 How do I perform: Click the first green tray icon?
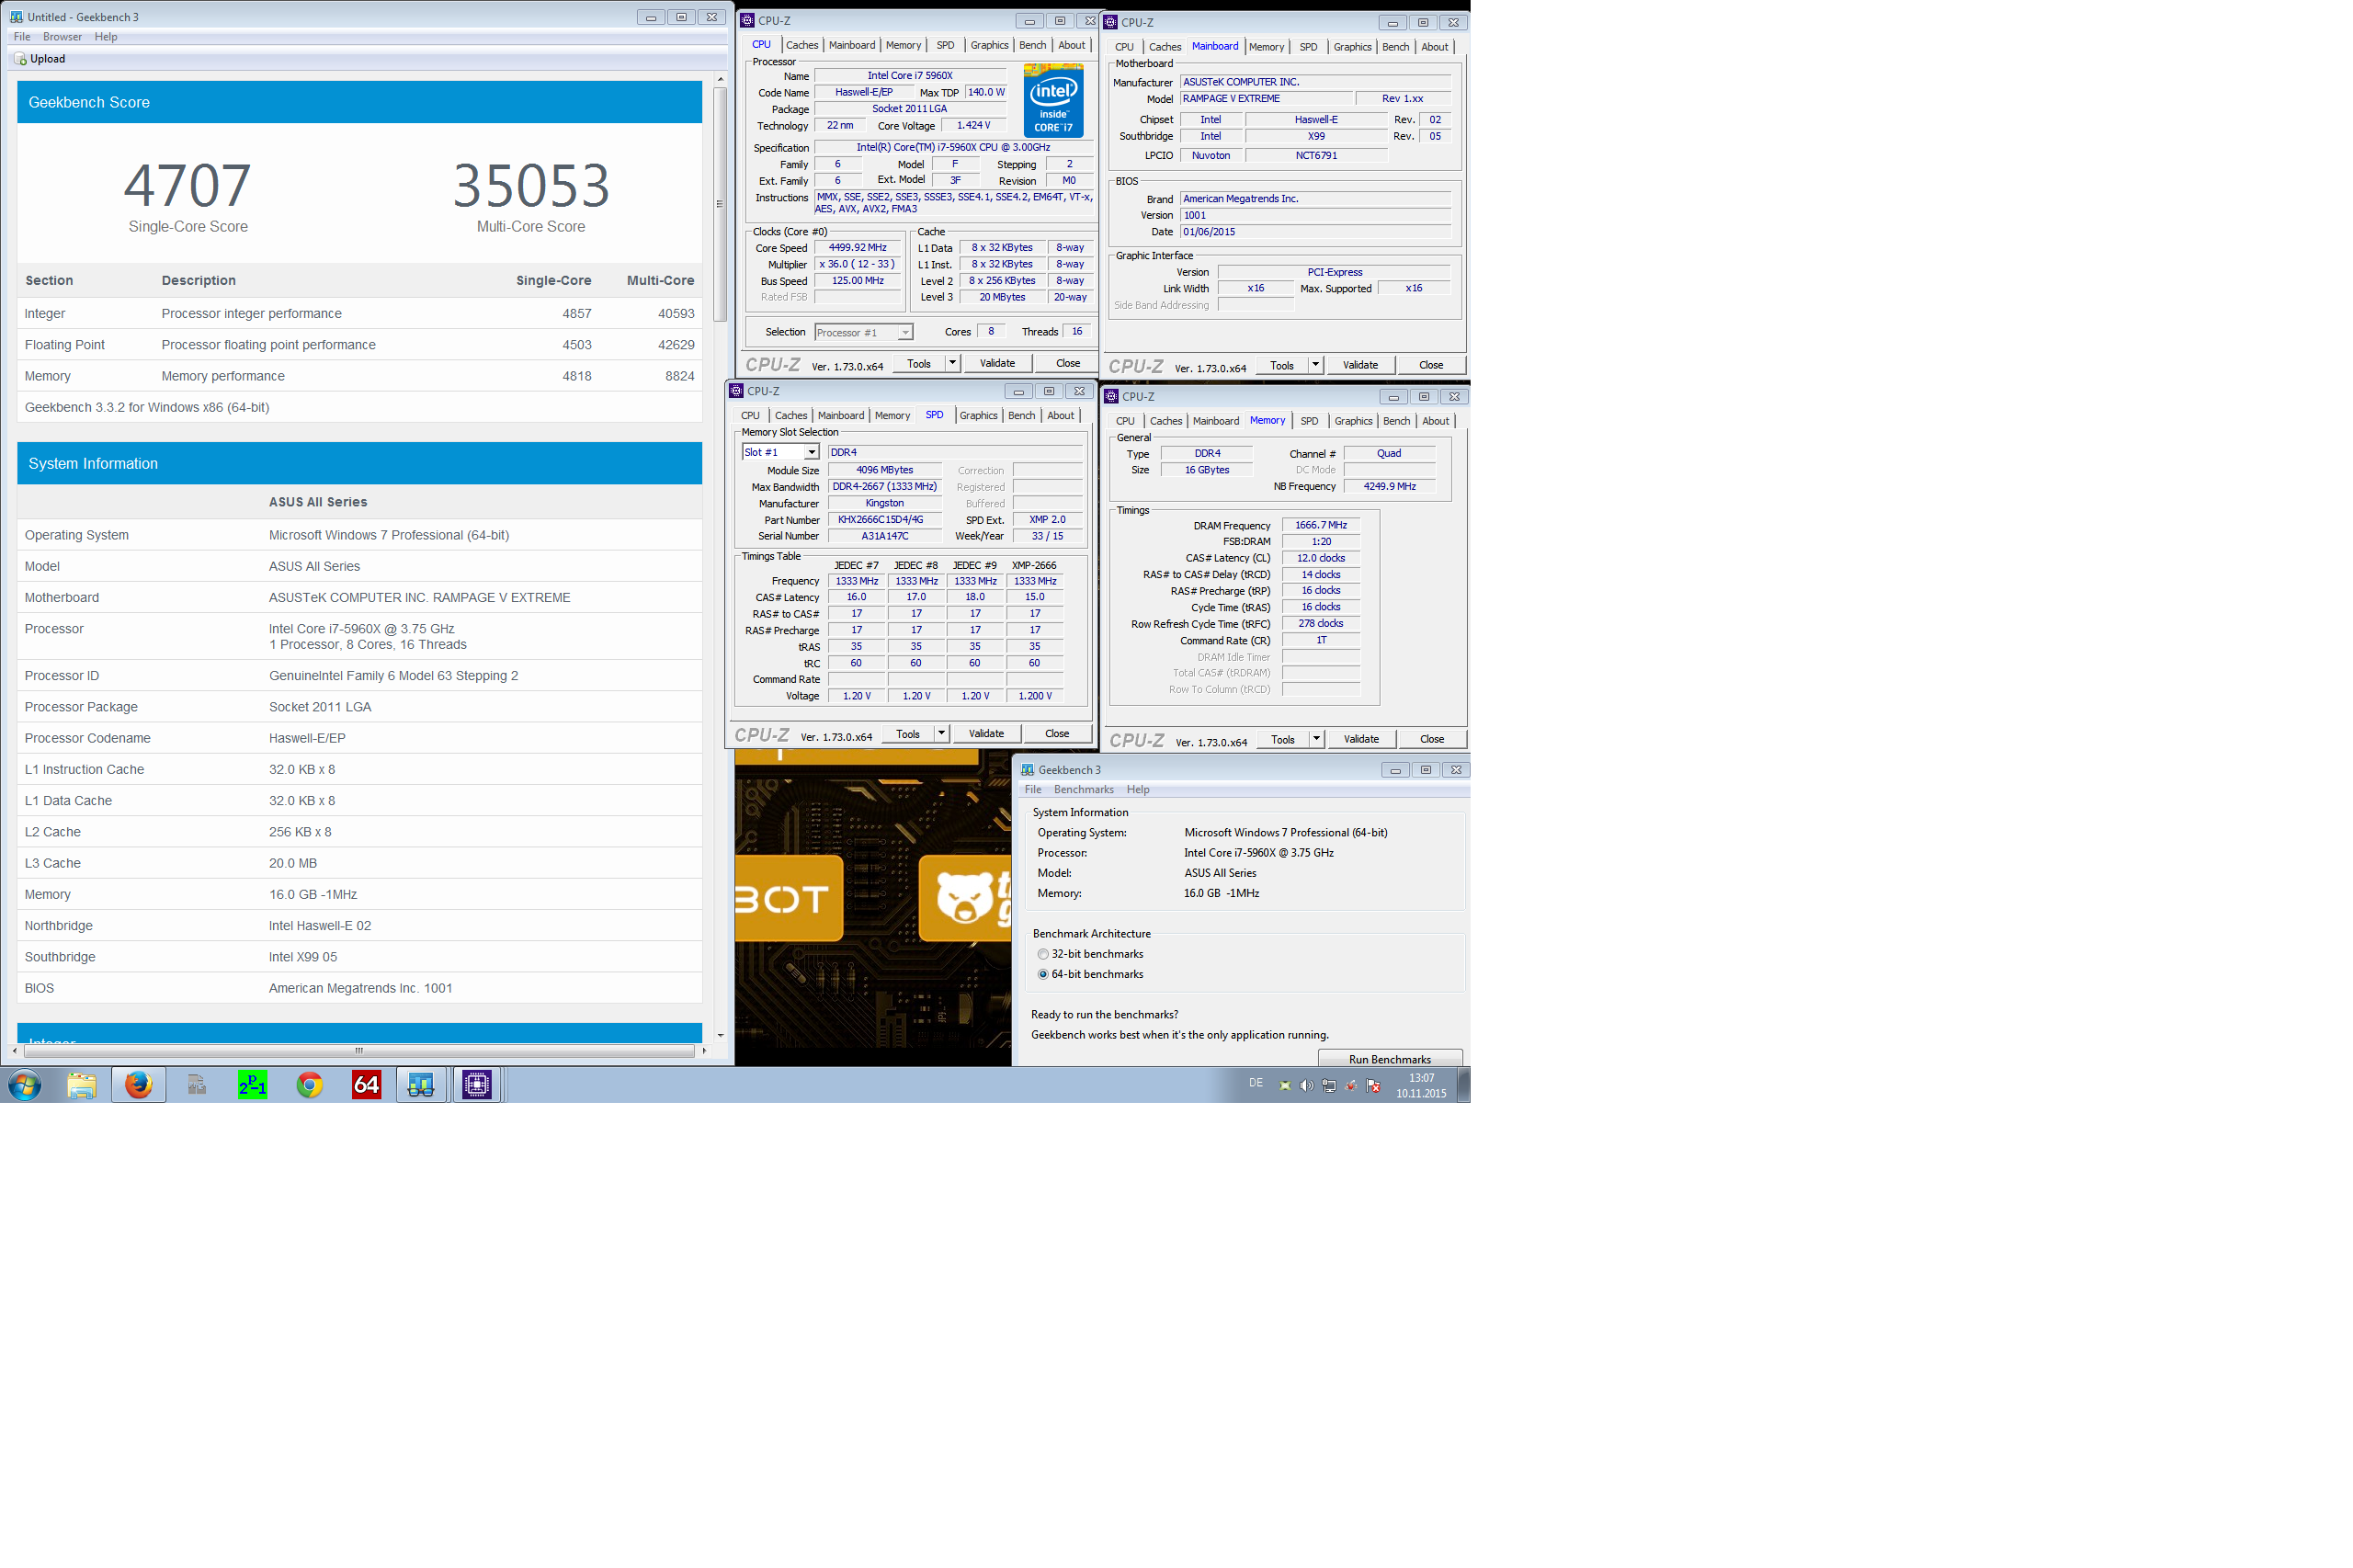tap(1285, 1086)
